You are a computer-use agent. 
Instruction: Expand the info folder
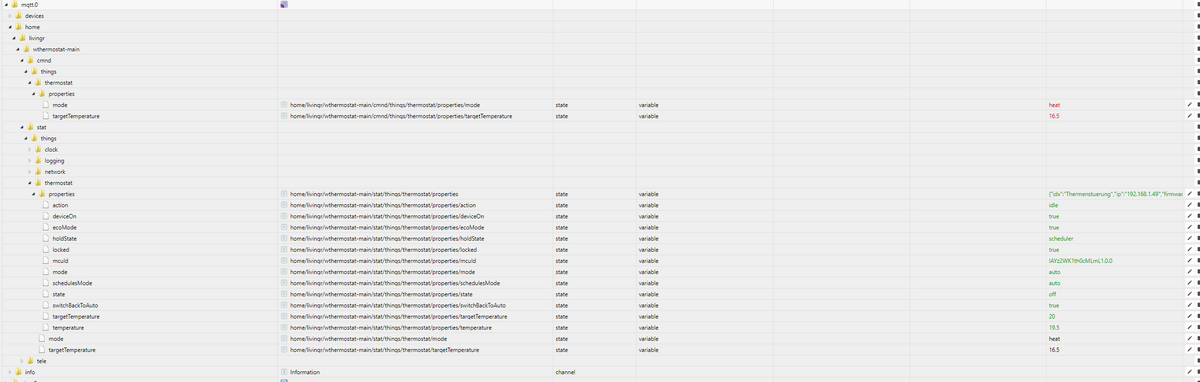pyautogui.click(x=9, y=372)
